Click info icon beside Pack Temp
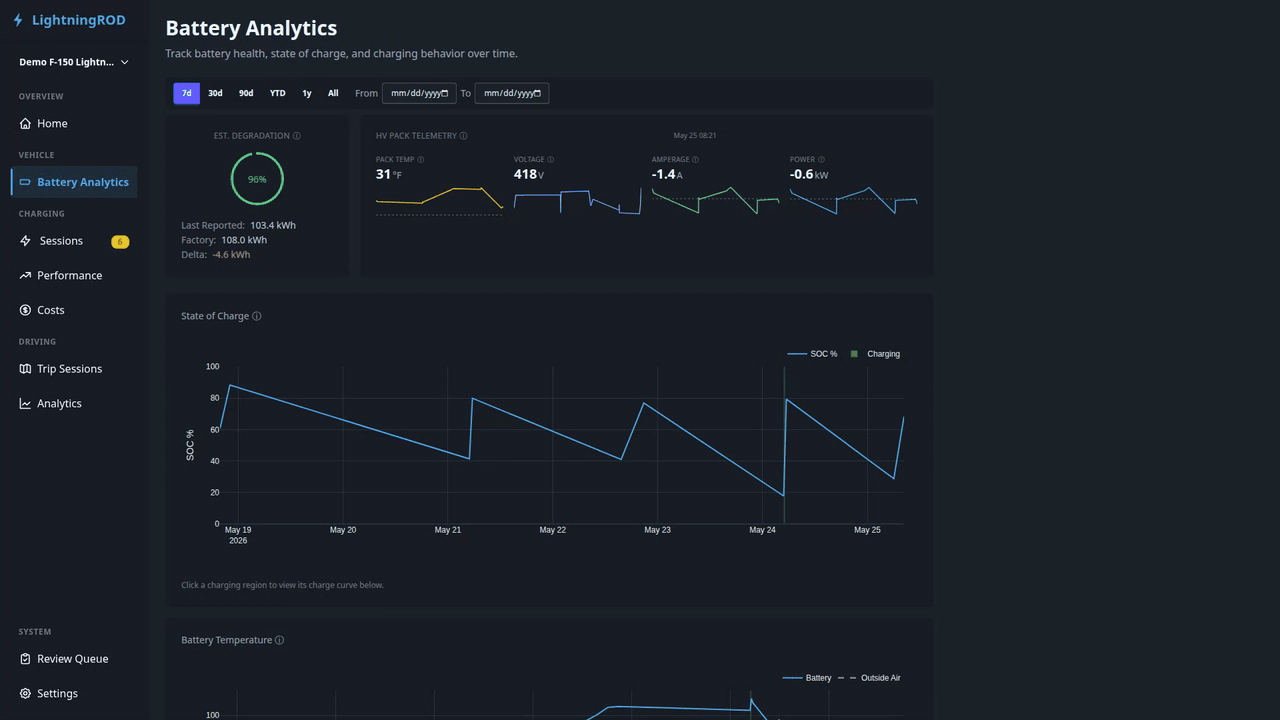1280x720 pixels. click(x=420, y=160)
